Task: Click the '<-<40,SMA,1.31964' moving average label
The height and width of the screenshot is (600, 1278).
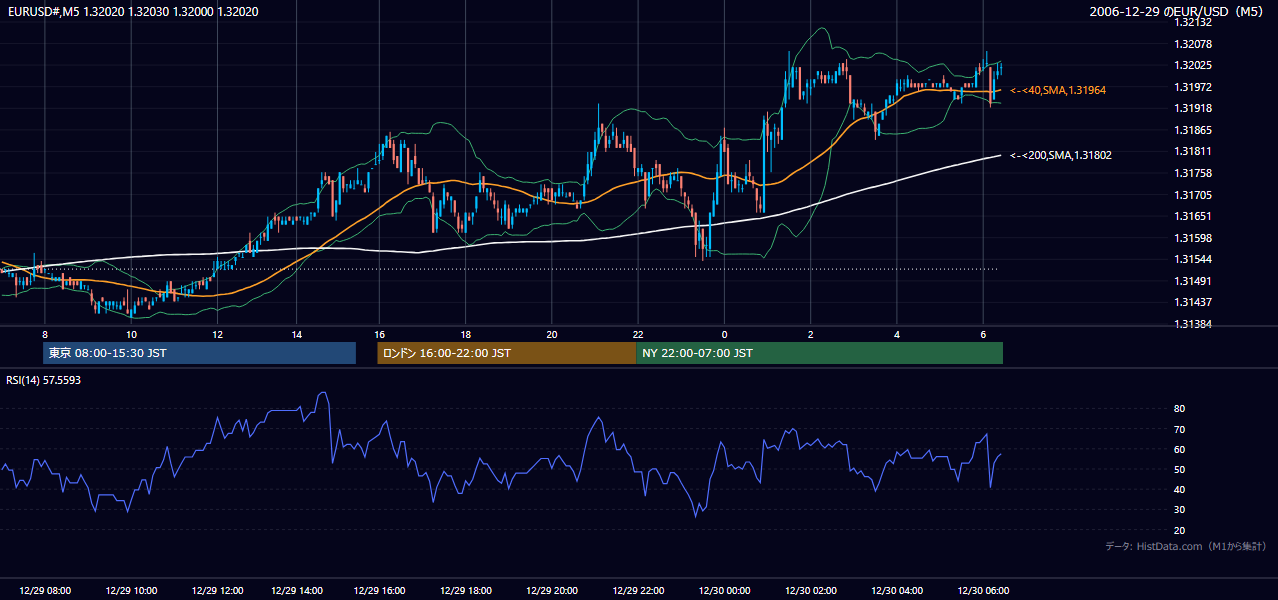Action: [x=1058, y=90]
